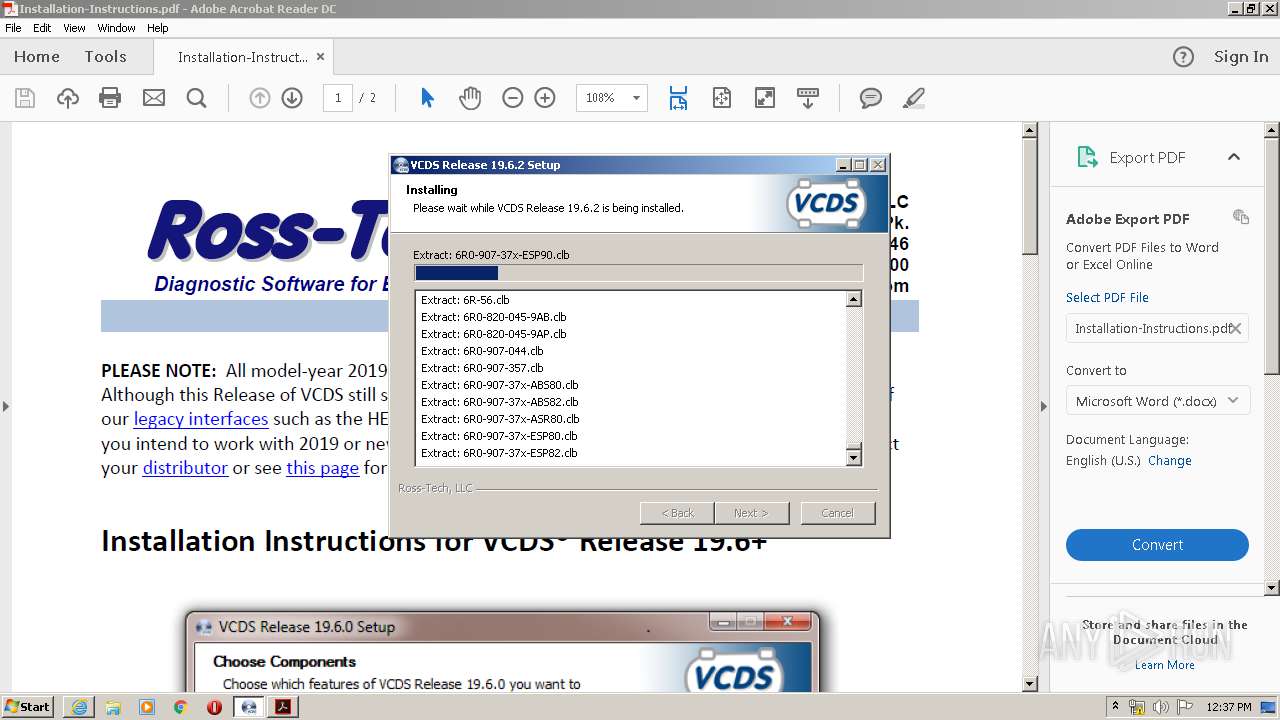Open the 'this page' link
The image size is (1280, 720).
click(x=322, y=468)
